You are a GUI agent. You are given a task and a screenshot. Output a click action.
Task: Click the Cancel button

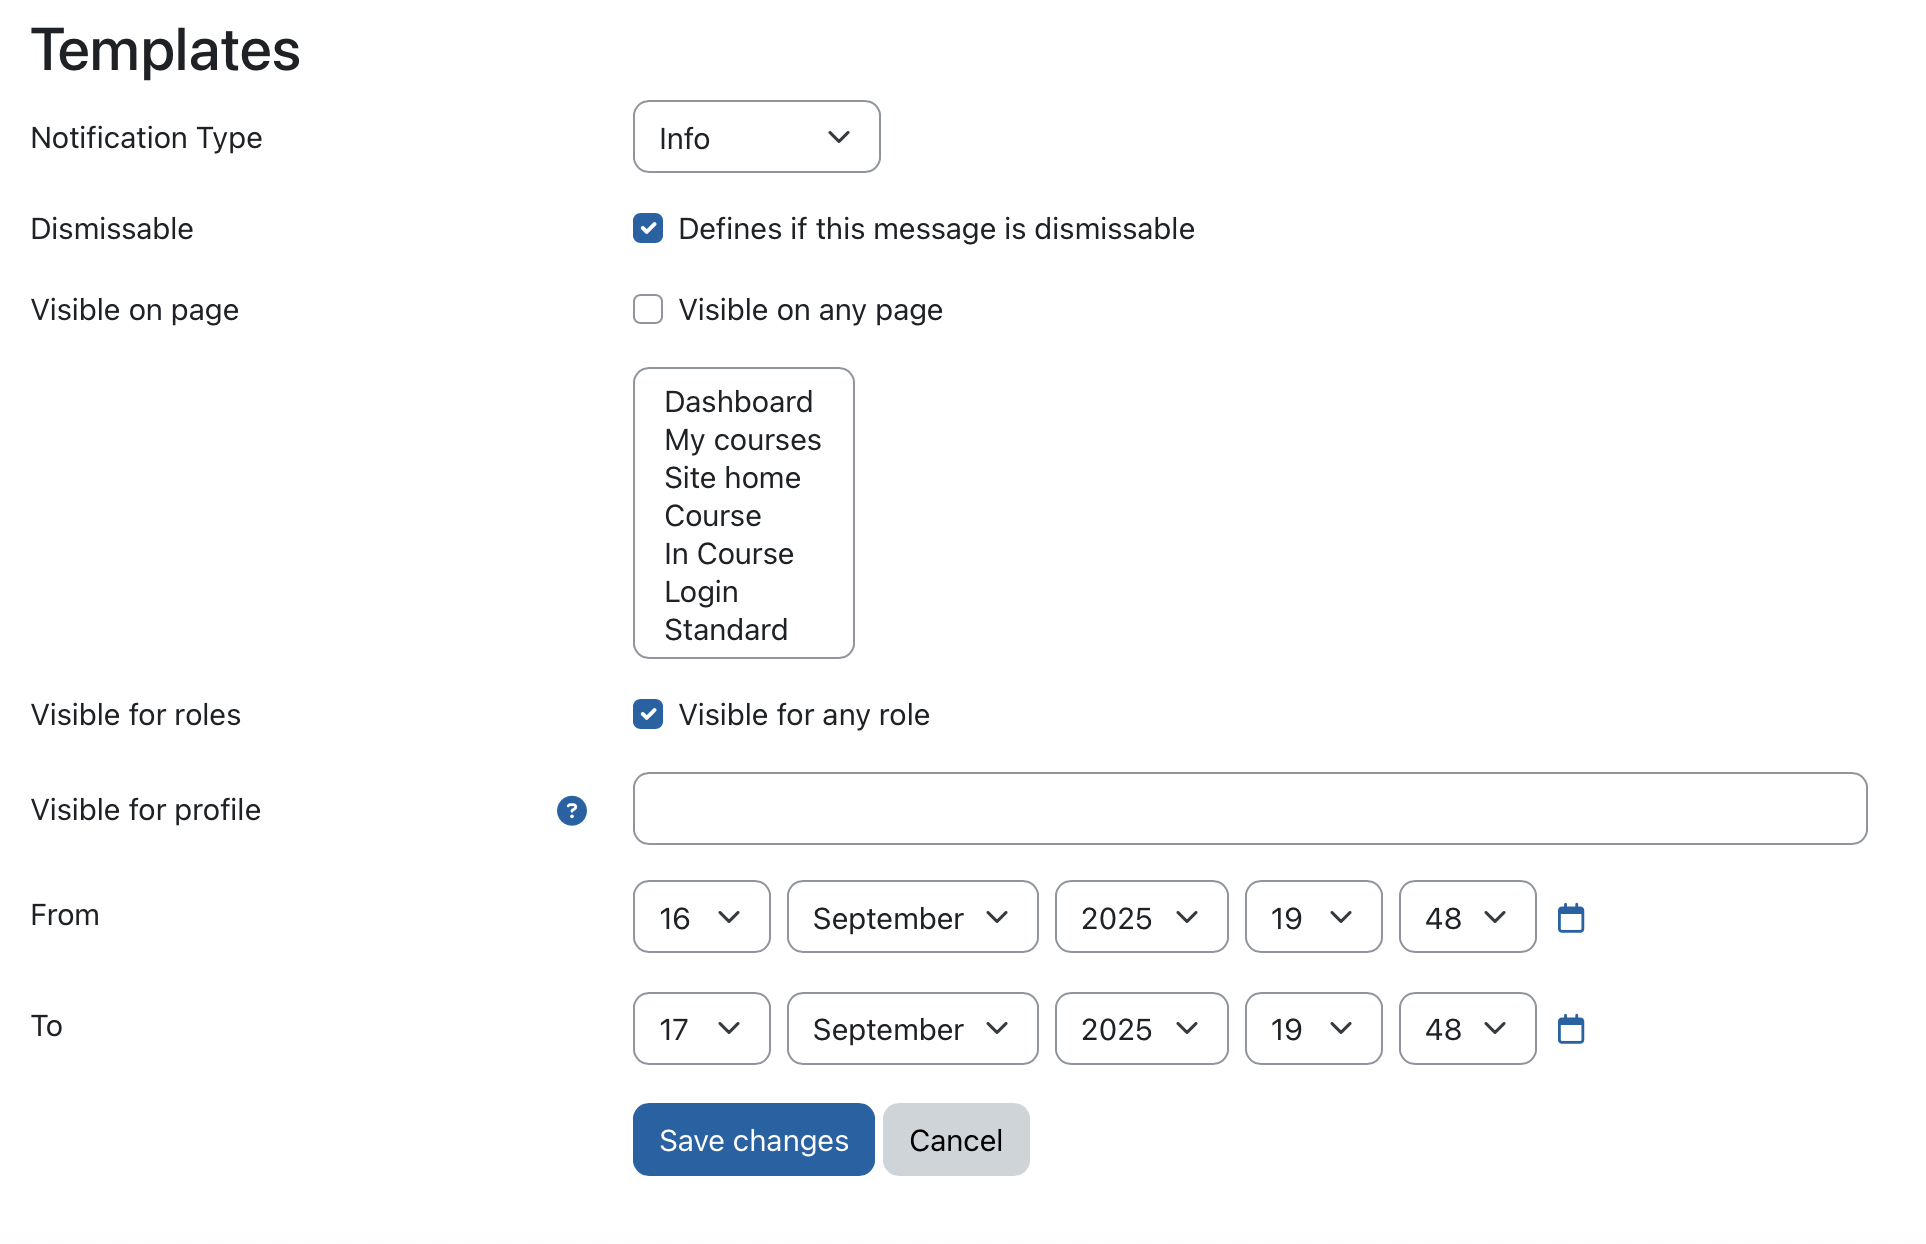(x=956, y=1140)
